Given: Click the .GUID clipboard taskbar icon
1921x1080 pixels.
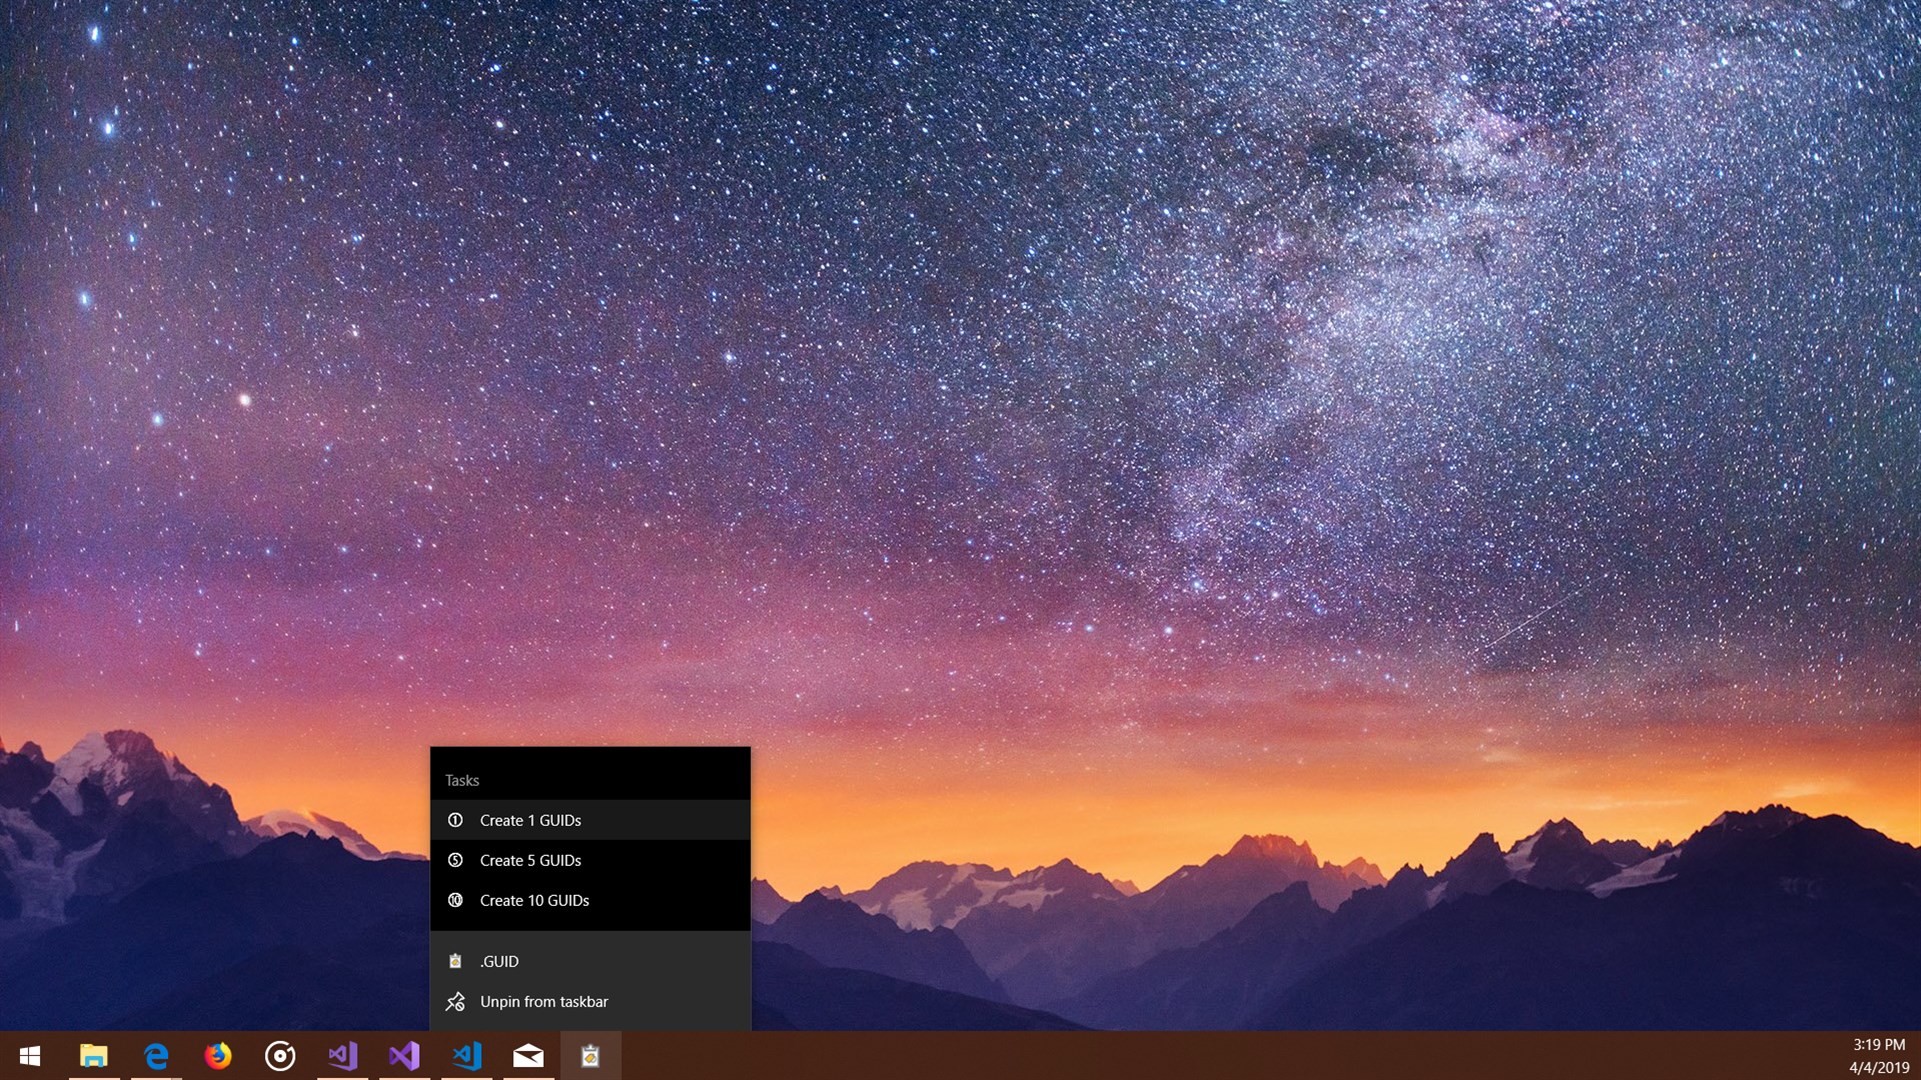Looking at the screenshot, I should click(590, 1056).
